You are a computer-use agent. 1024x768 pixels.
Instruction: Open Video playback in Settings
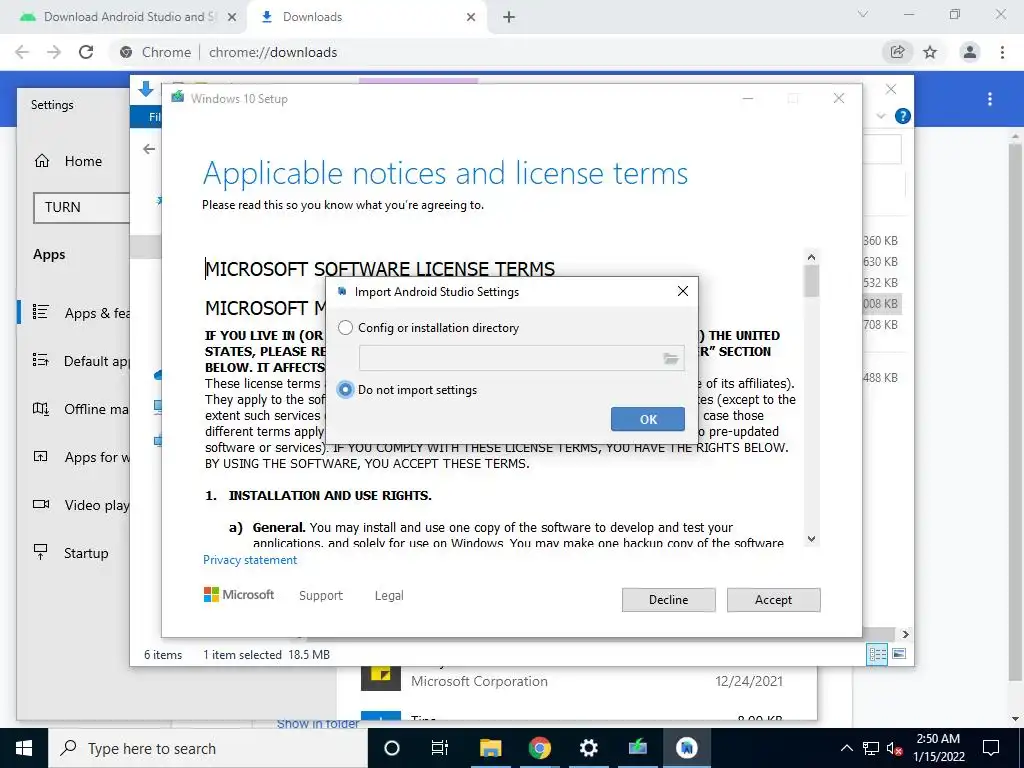click(81, 505)
